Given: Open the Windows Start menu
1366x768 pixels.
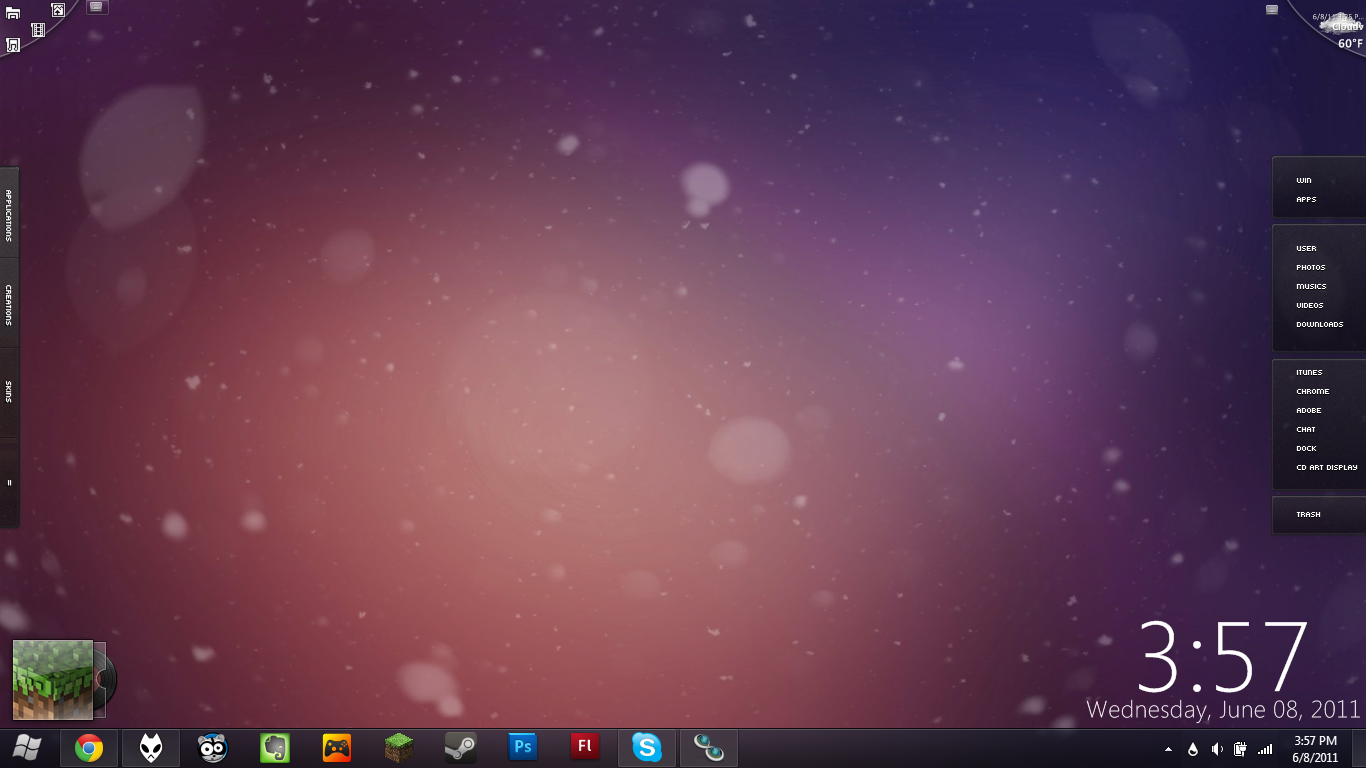Looking at the screenshot, I should pos(27,748).
